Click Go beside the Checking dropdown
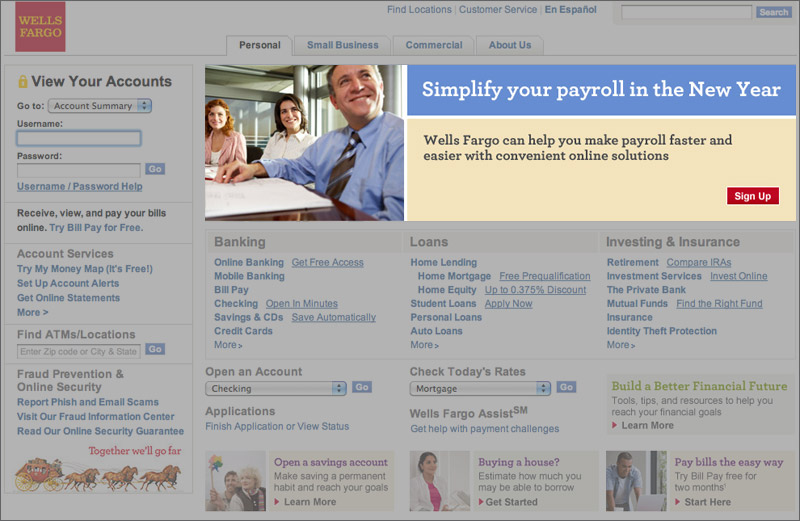The height and width of the screenshot is (521, 800). point(362,387)
